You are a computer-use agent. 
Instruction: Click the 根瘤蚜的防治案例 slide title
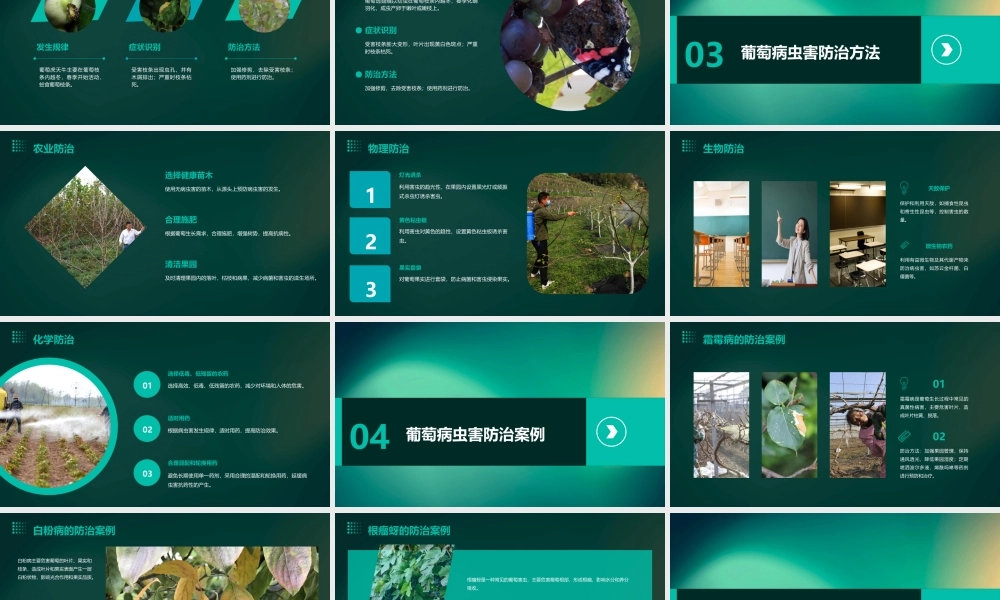409,530
